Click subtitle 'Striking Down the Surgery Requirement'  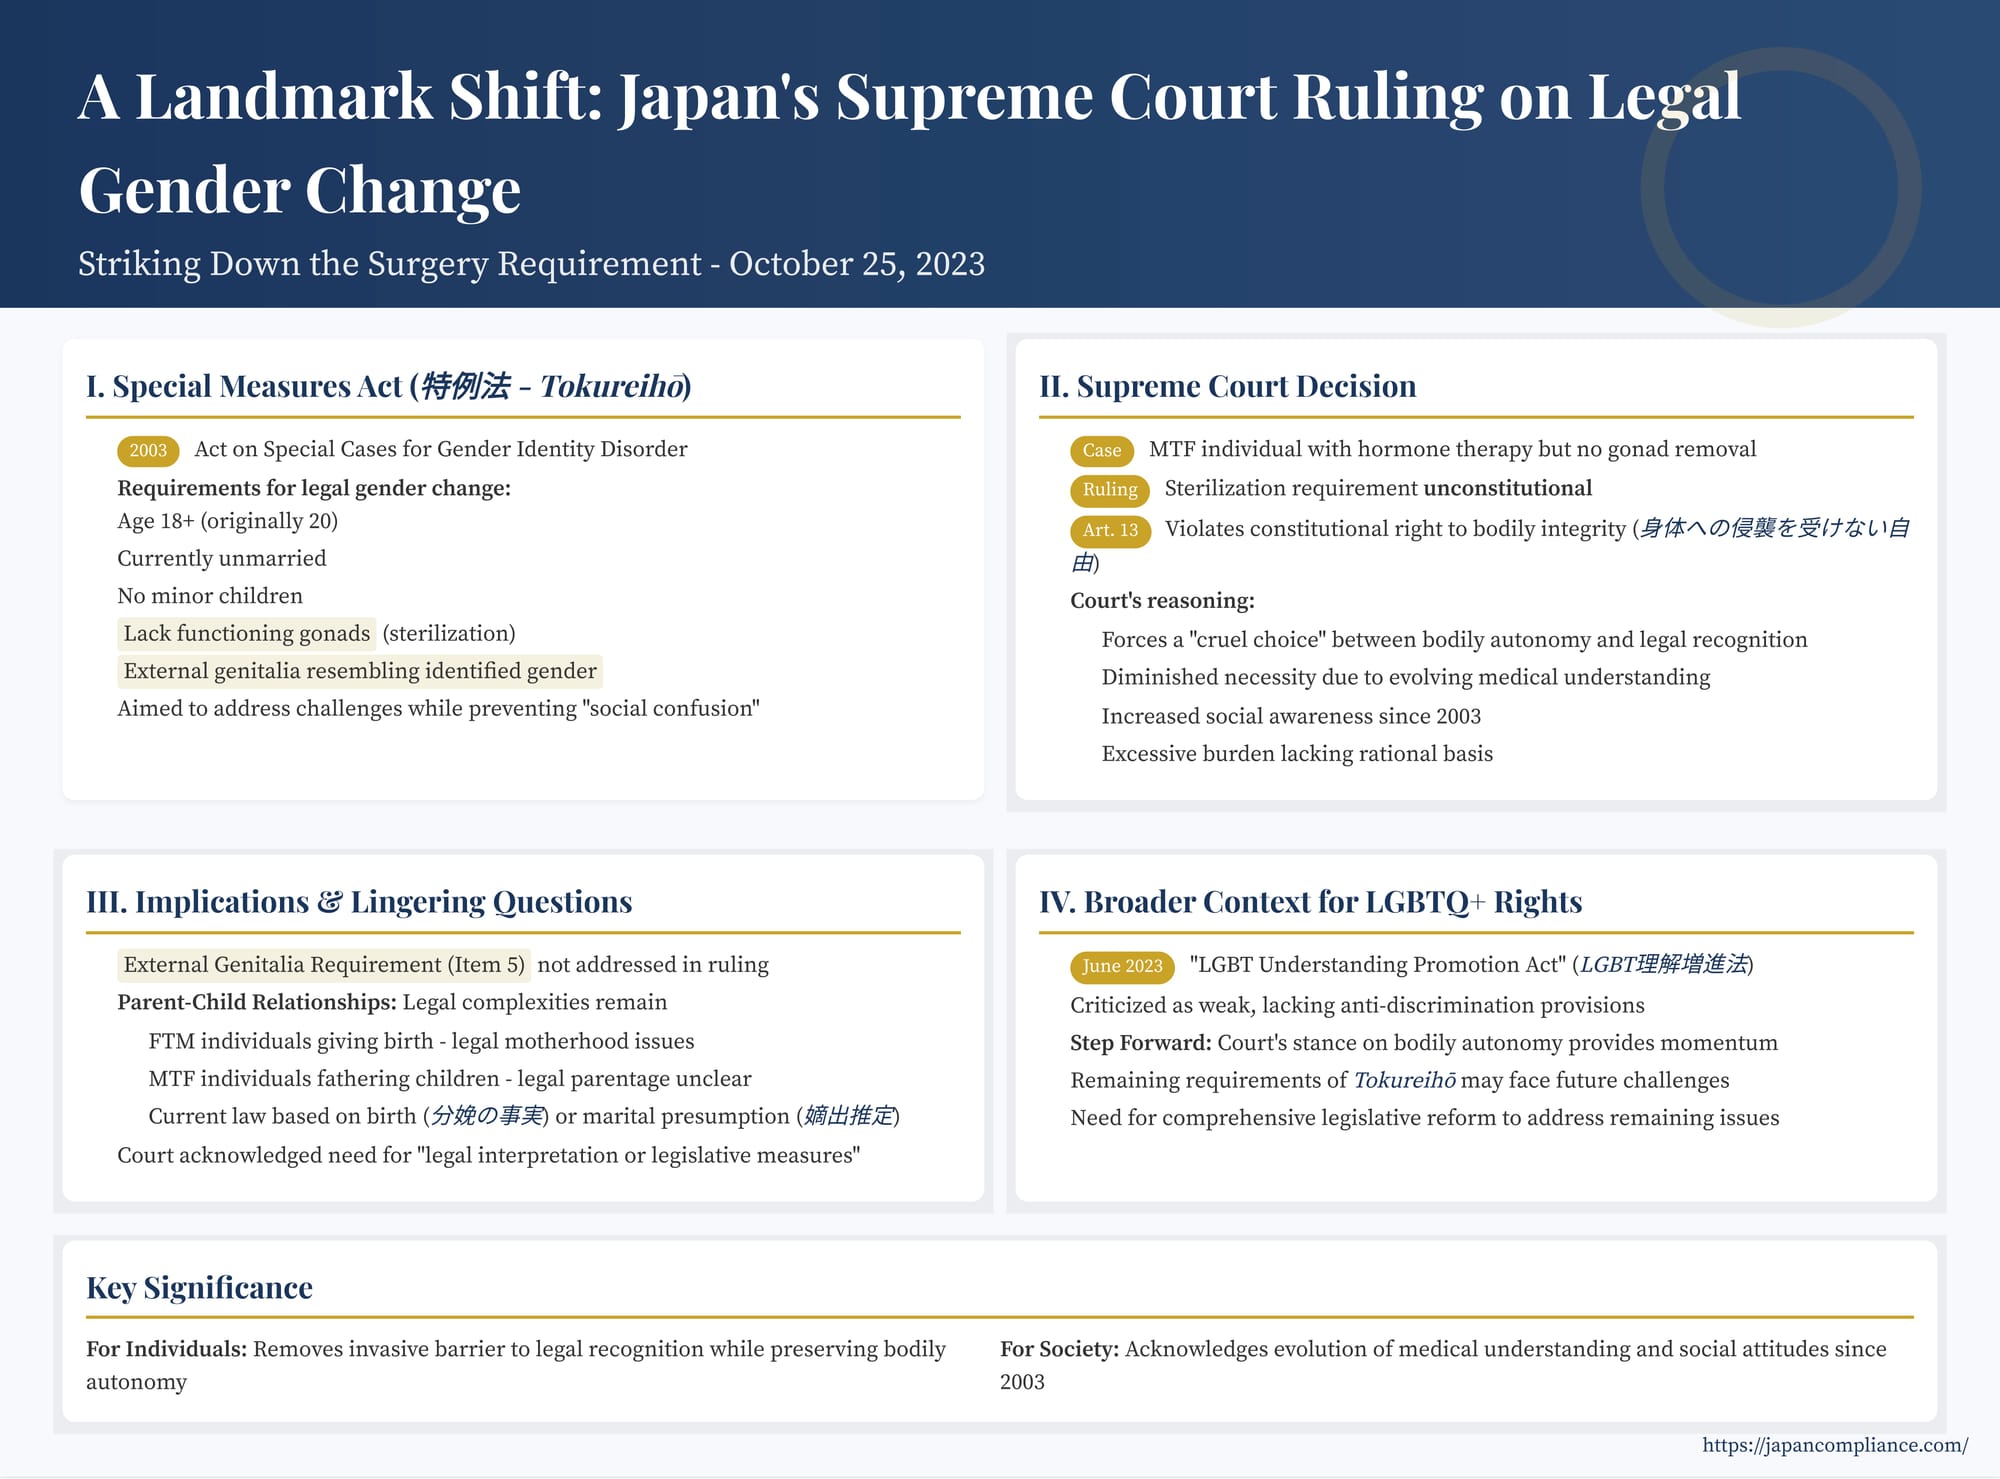(531, 263)
